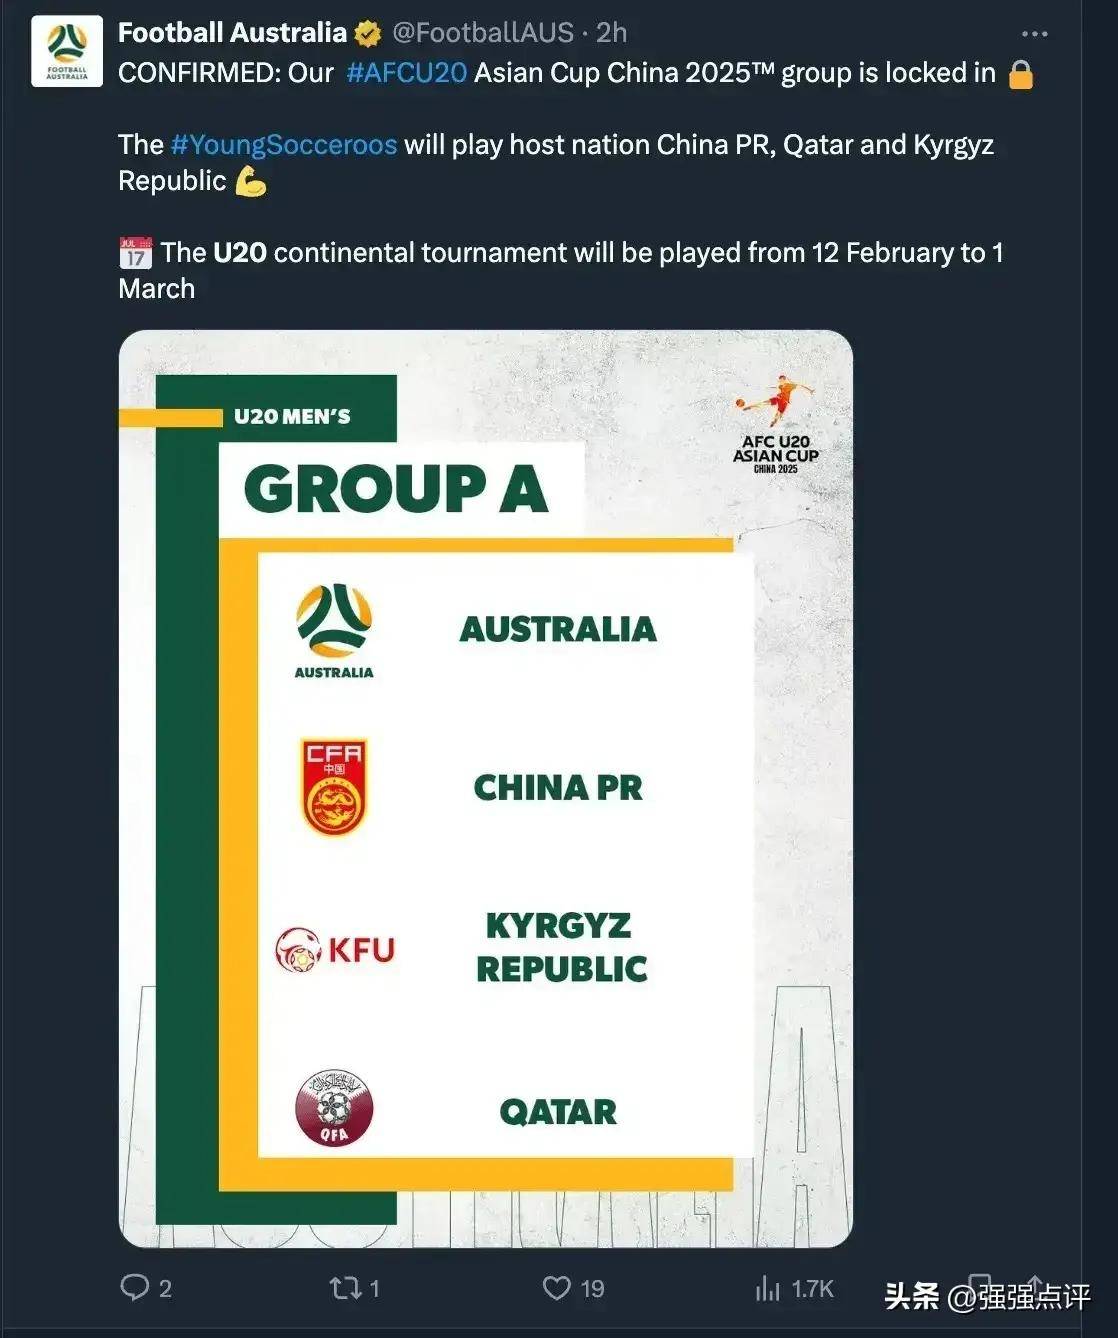View analytics bar chart icon
1118x1338 pixels.
(767, 1288)
